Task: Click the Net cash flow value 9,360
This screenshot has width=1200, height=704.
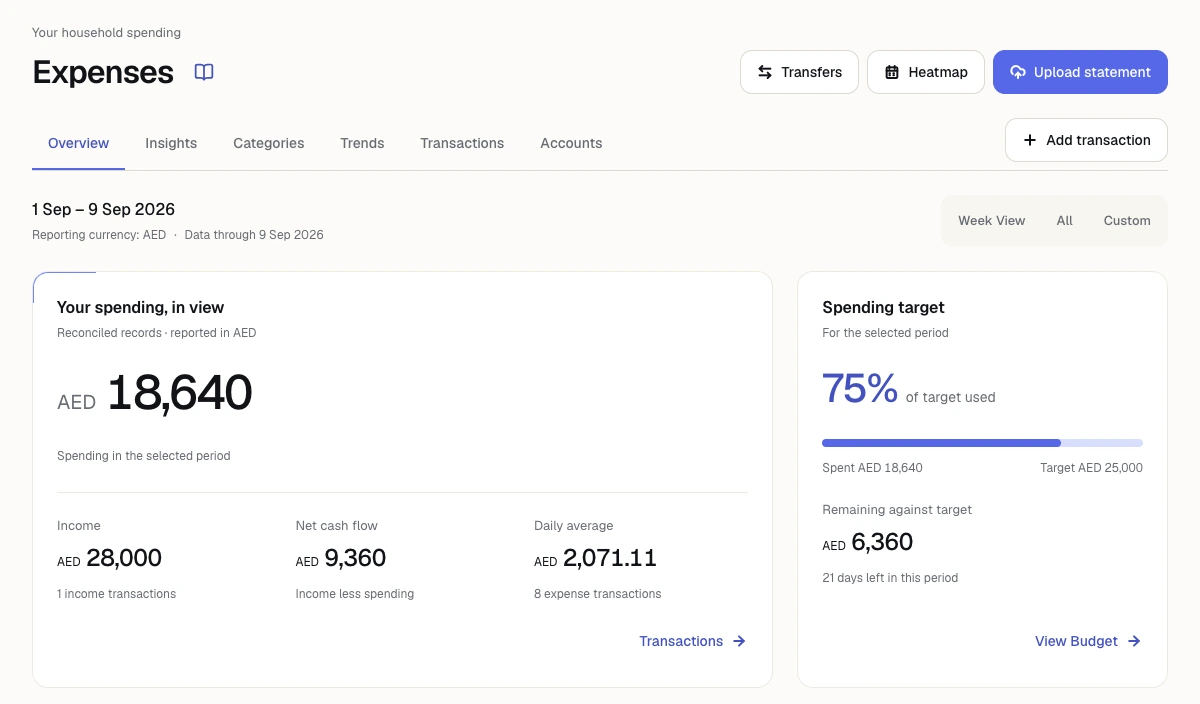Action: [355, 558]
